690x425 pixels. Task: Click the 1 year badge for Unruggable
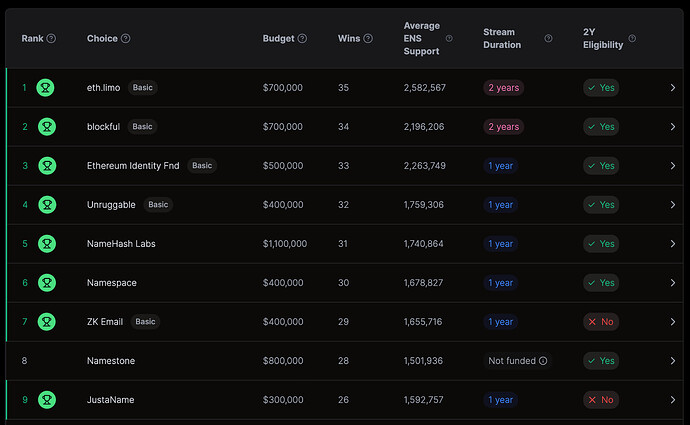500,205
